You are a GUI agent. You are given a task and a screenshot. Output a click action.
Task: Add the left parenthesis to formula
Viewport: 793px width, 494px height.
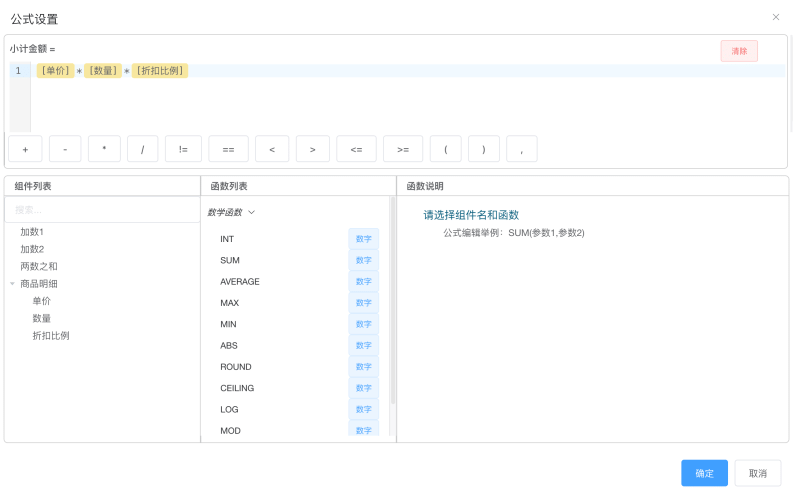click(x=445, y=149)
